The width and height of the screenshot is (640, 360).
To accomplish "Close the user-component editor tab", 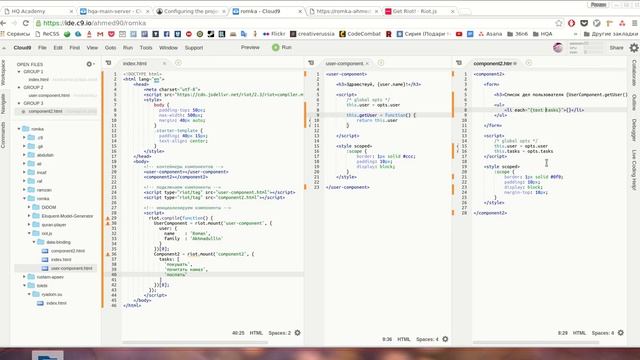I will pyautogui.click(x=367, y=63).
